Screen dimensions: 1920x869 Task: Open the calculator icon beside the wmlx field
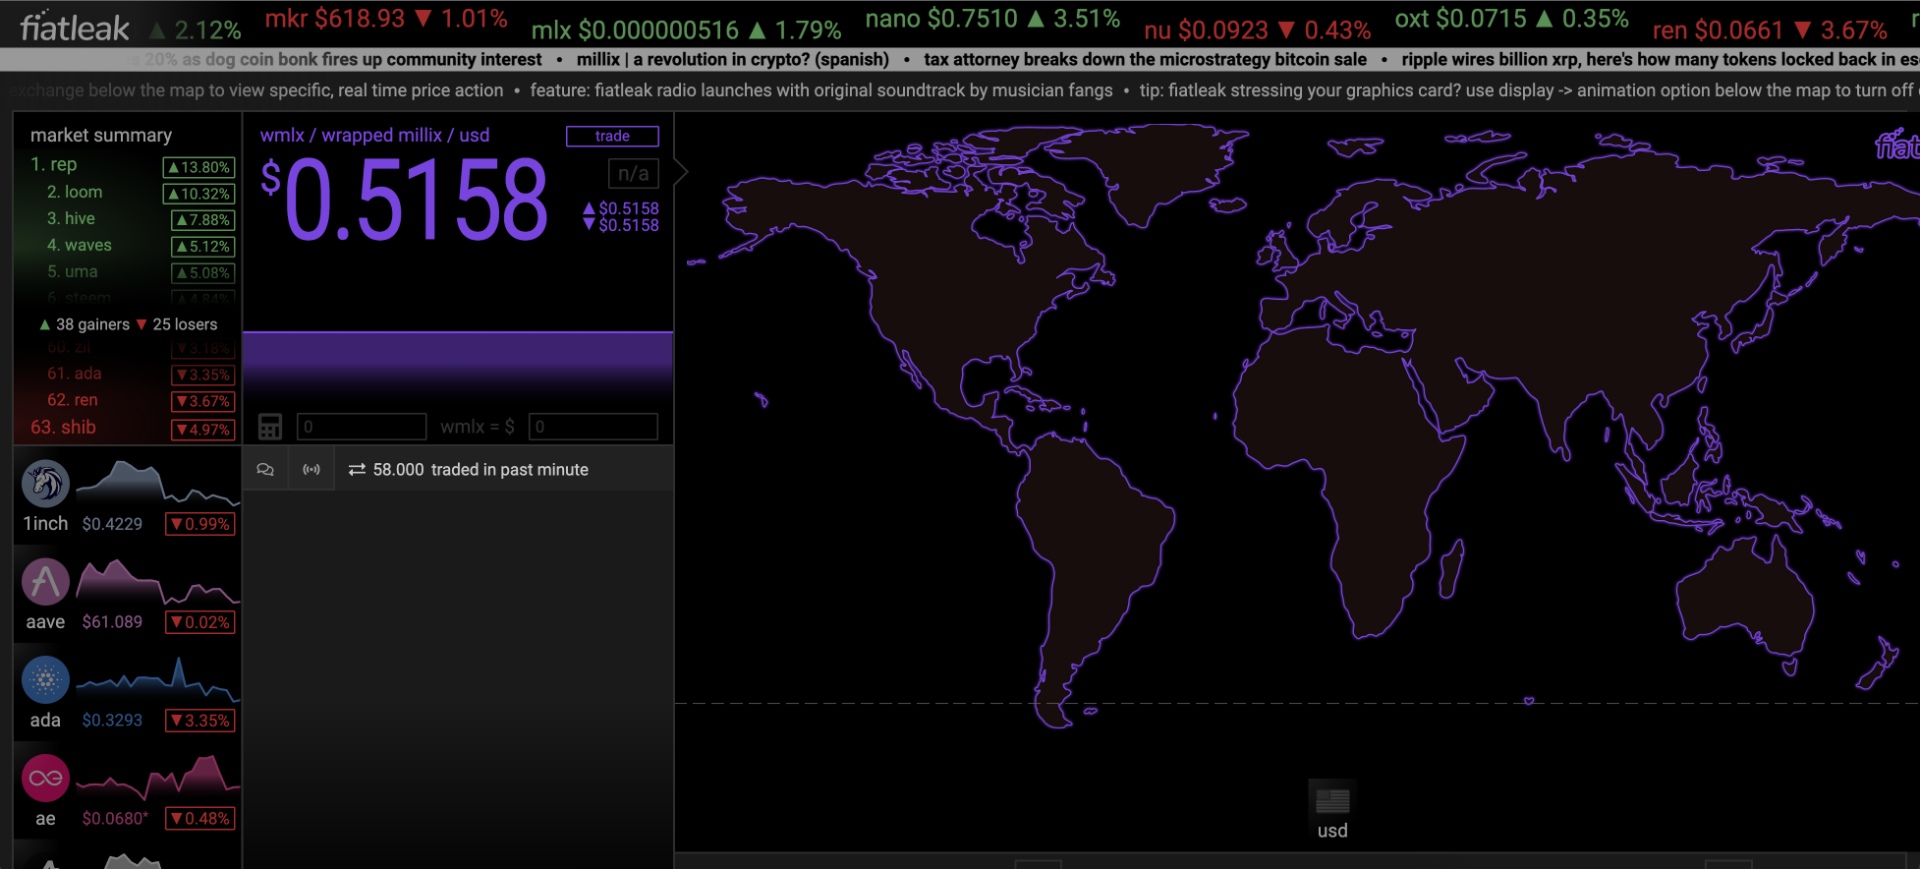click(270, 427)
